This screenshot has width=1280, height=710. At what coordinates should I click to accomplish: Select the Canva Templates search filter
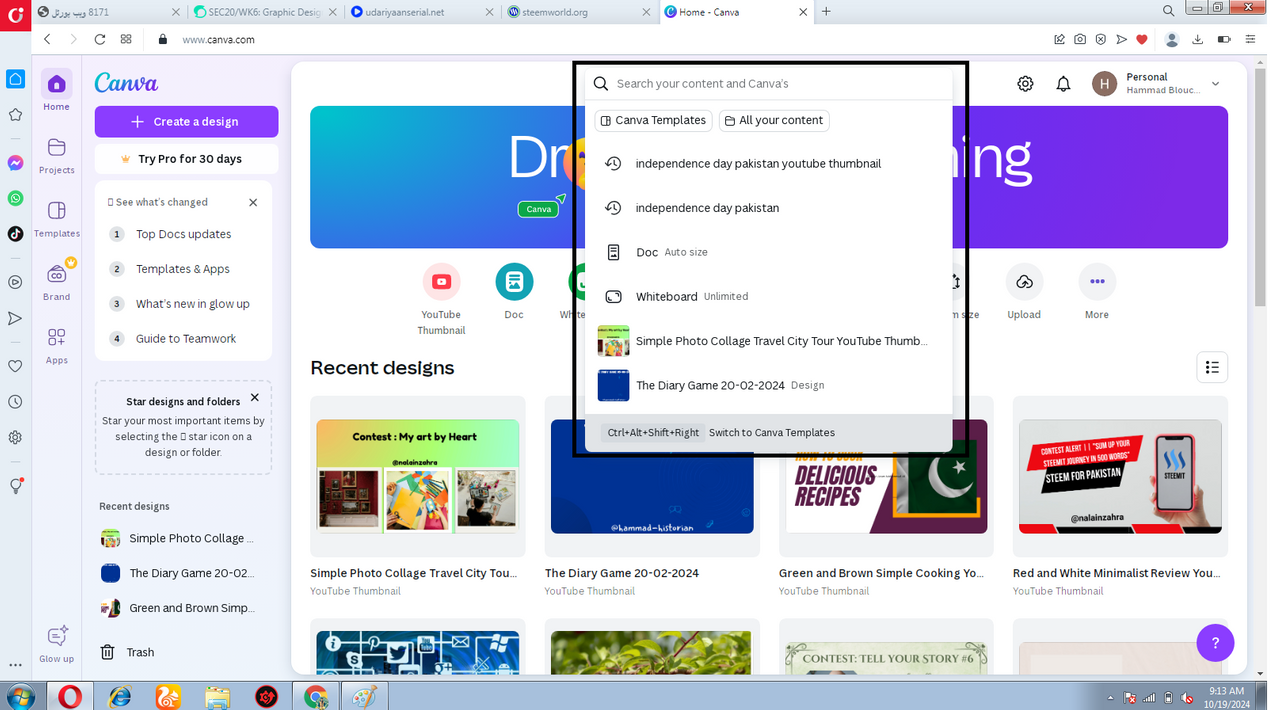click(653, 120)
